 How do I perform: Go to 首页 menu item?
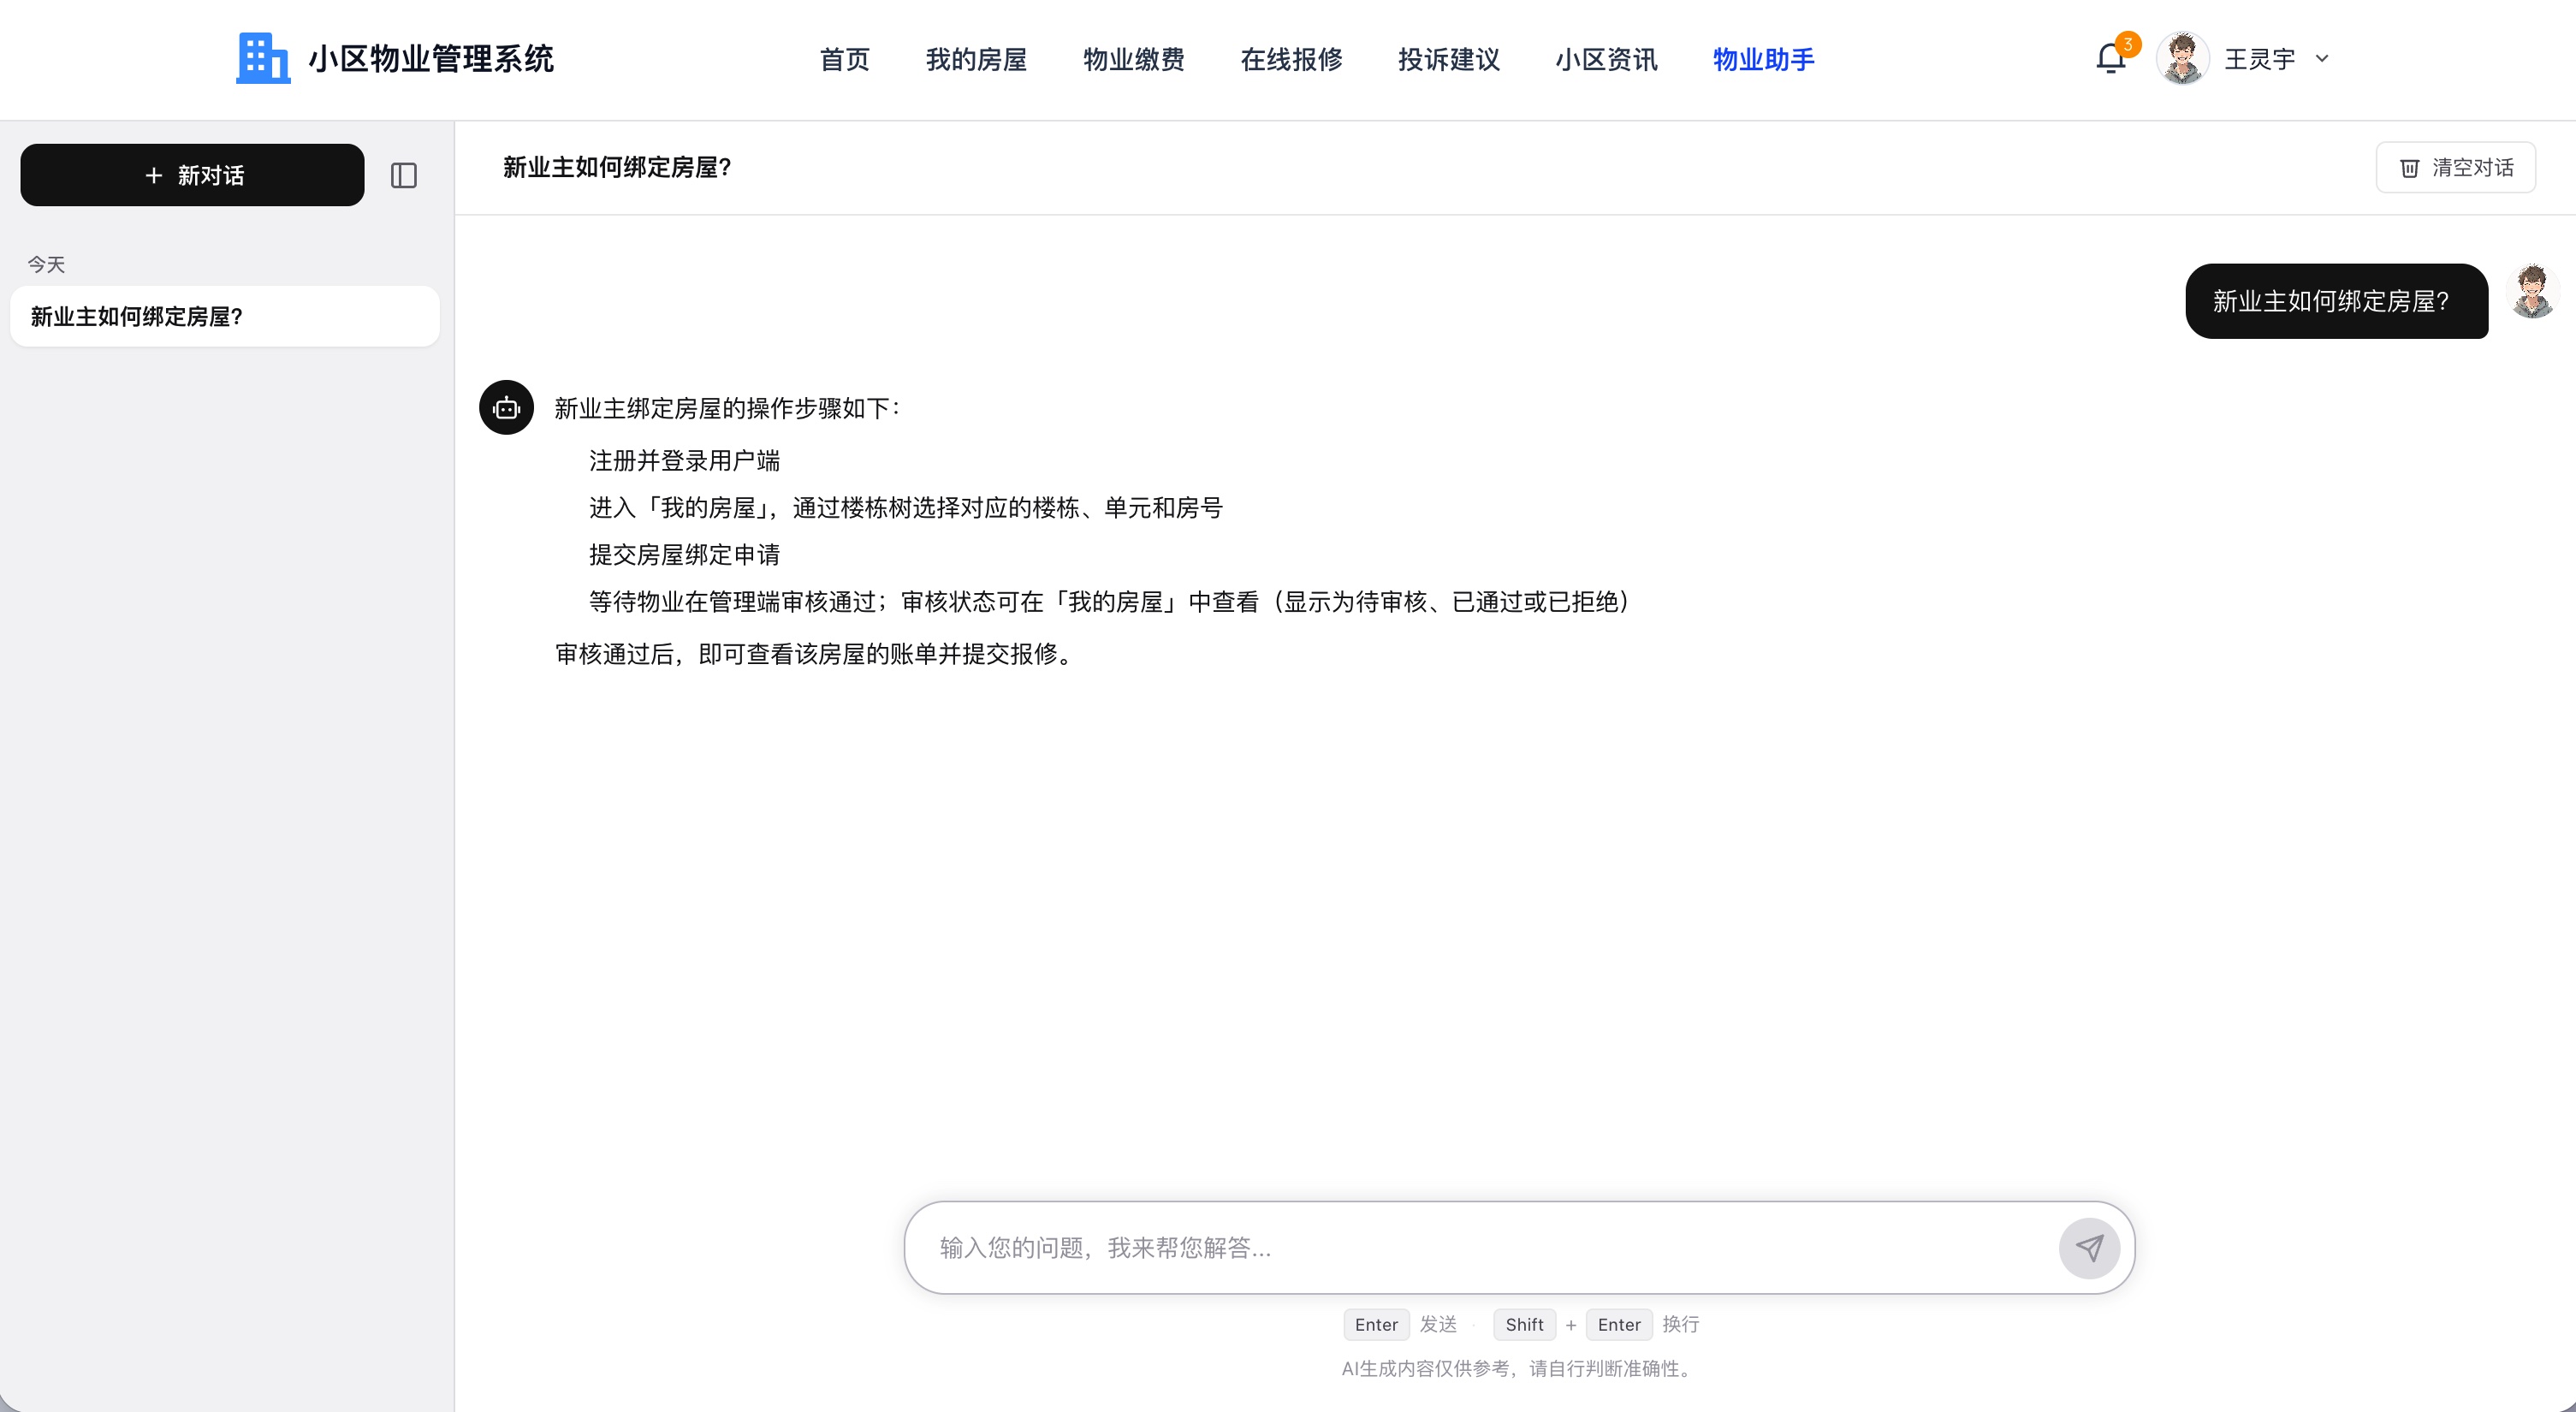[844, 59]
